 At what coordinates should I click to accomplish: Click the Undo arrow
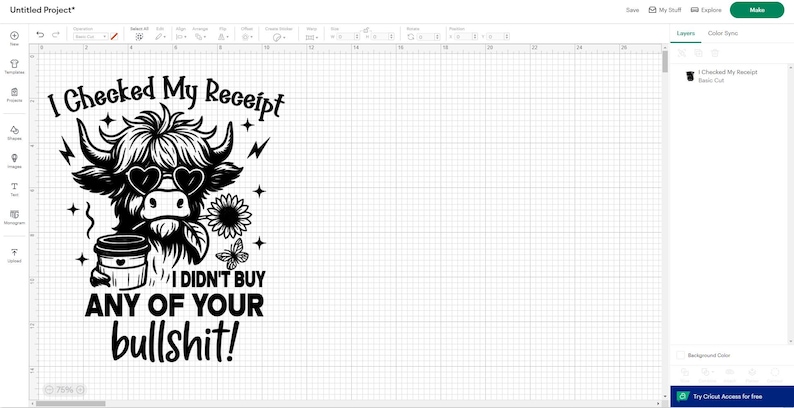(40, 34)
